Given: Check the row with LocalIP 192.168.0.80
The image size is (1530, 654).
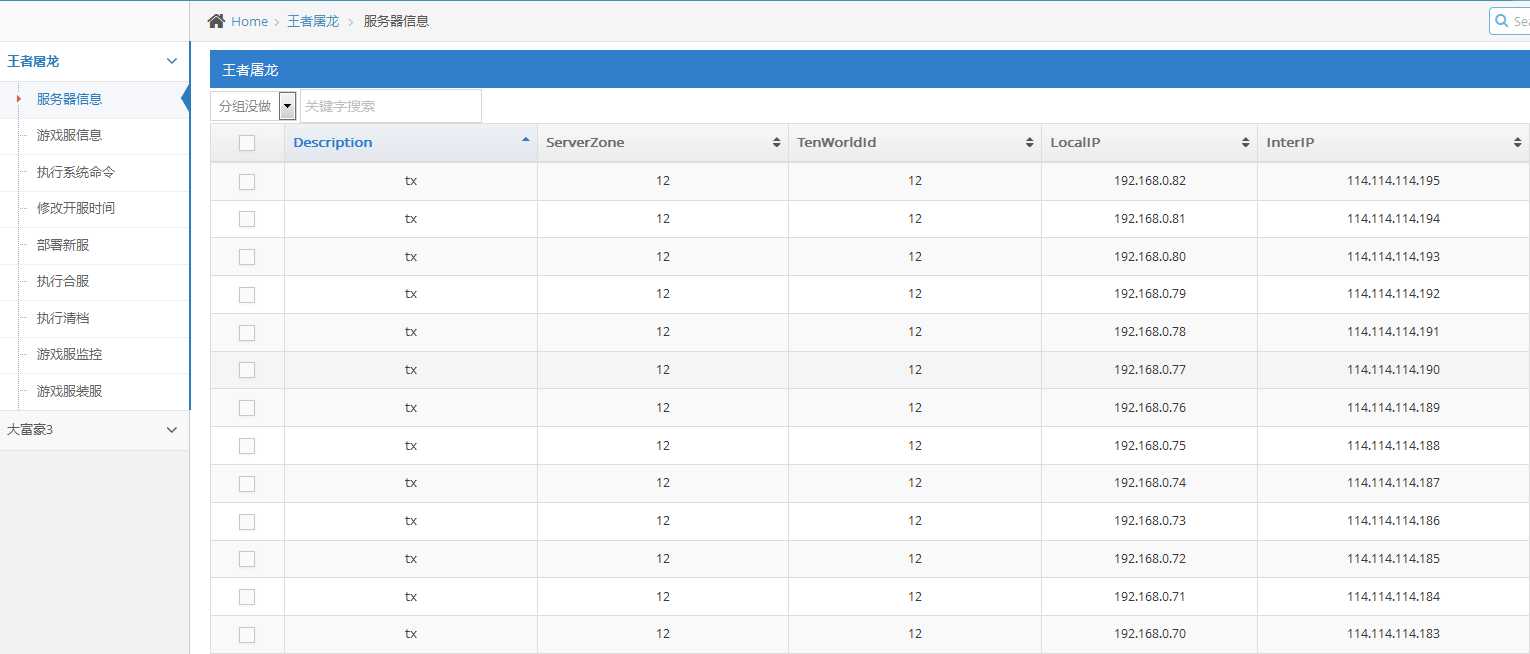Looking at the screenshot, I should click(x=247, y=257).
